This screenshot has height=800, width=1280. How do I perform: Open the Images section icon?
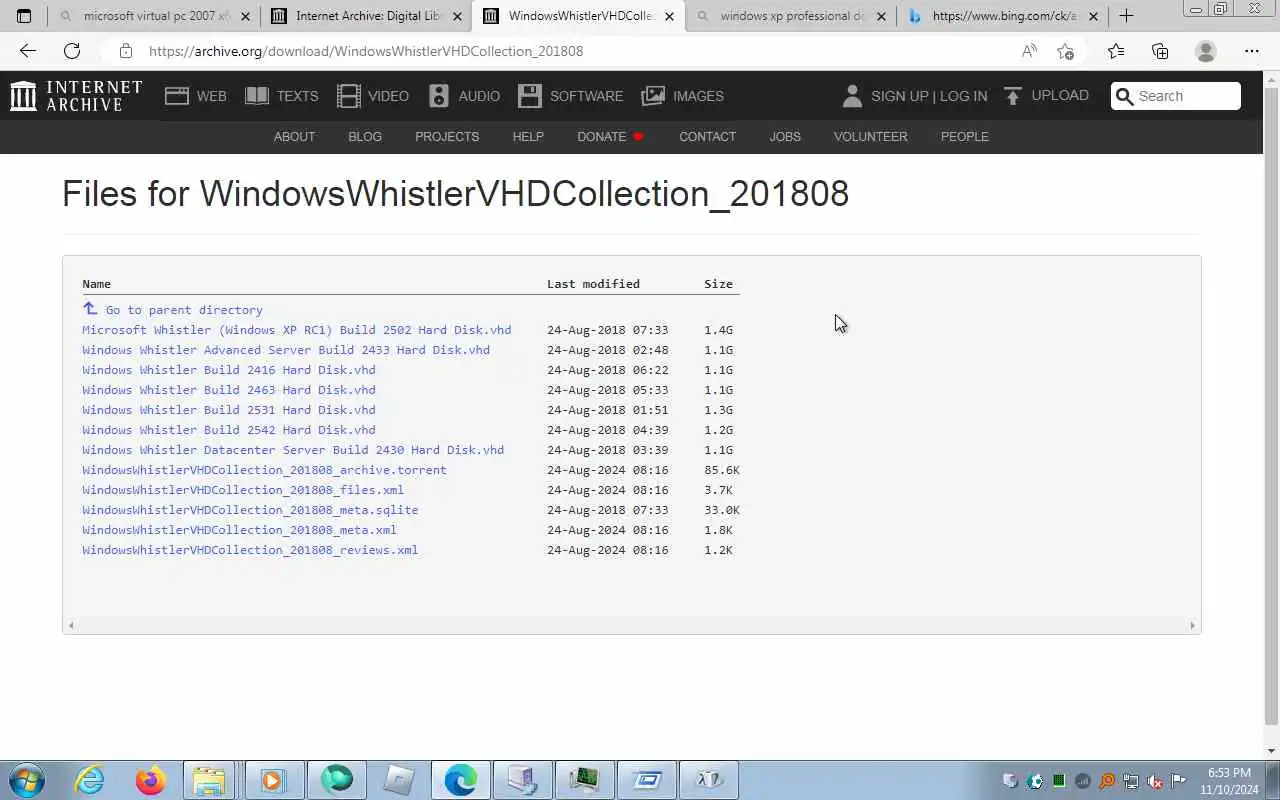point(653,96)
